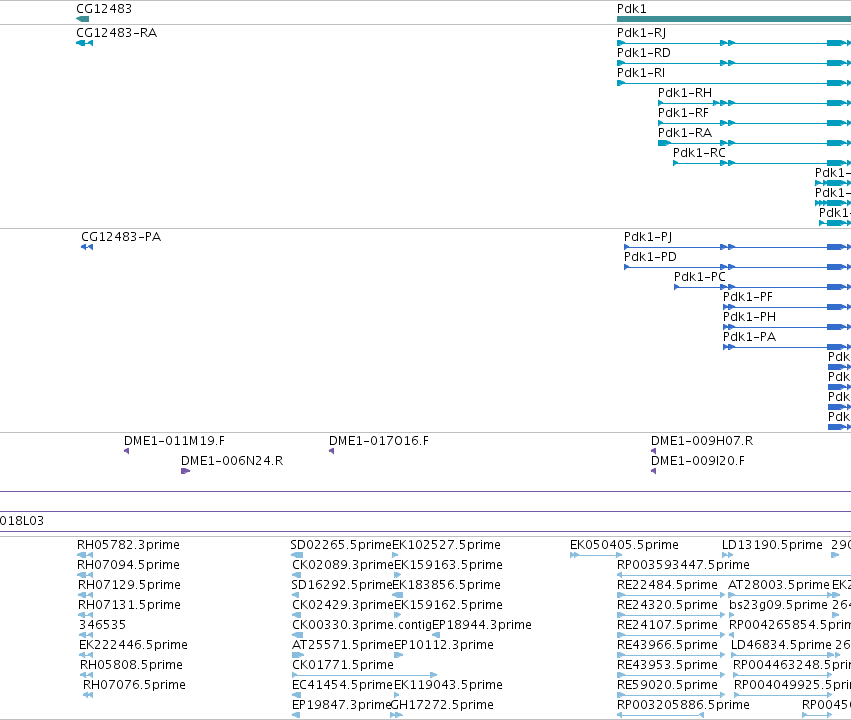Click the bs23g09.5prime EST label

tap(778, 605)
